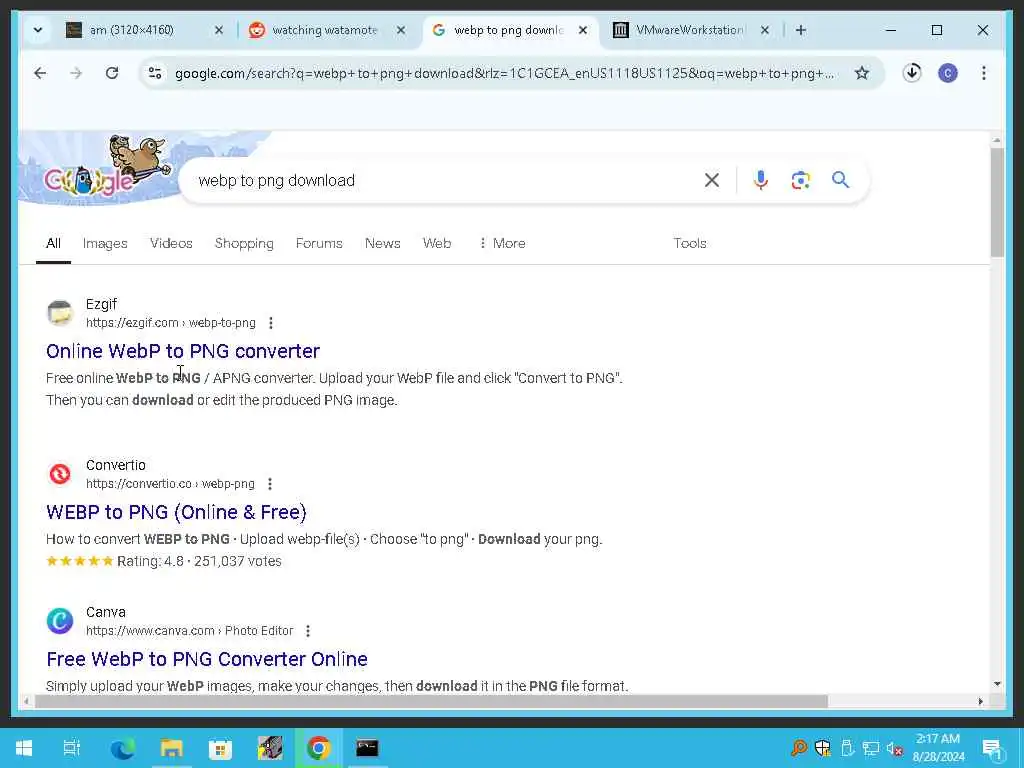Click the vertical page scrollbar thumb
The height and width of the screenshot is (768, 1024).
[997, 202]
